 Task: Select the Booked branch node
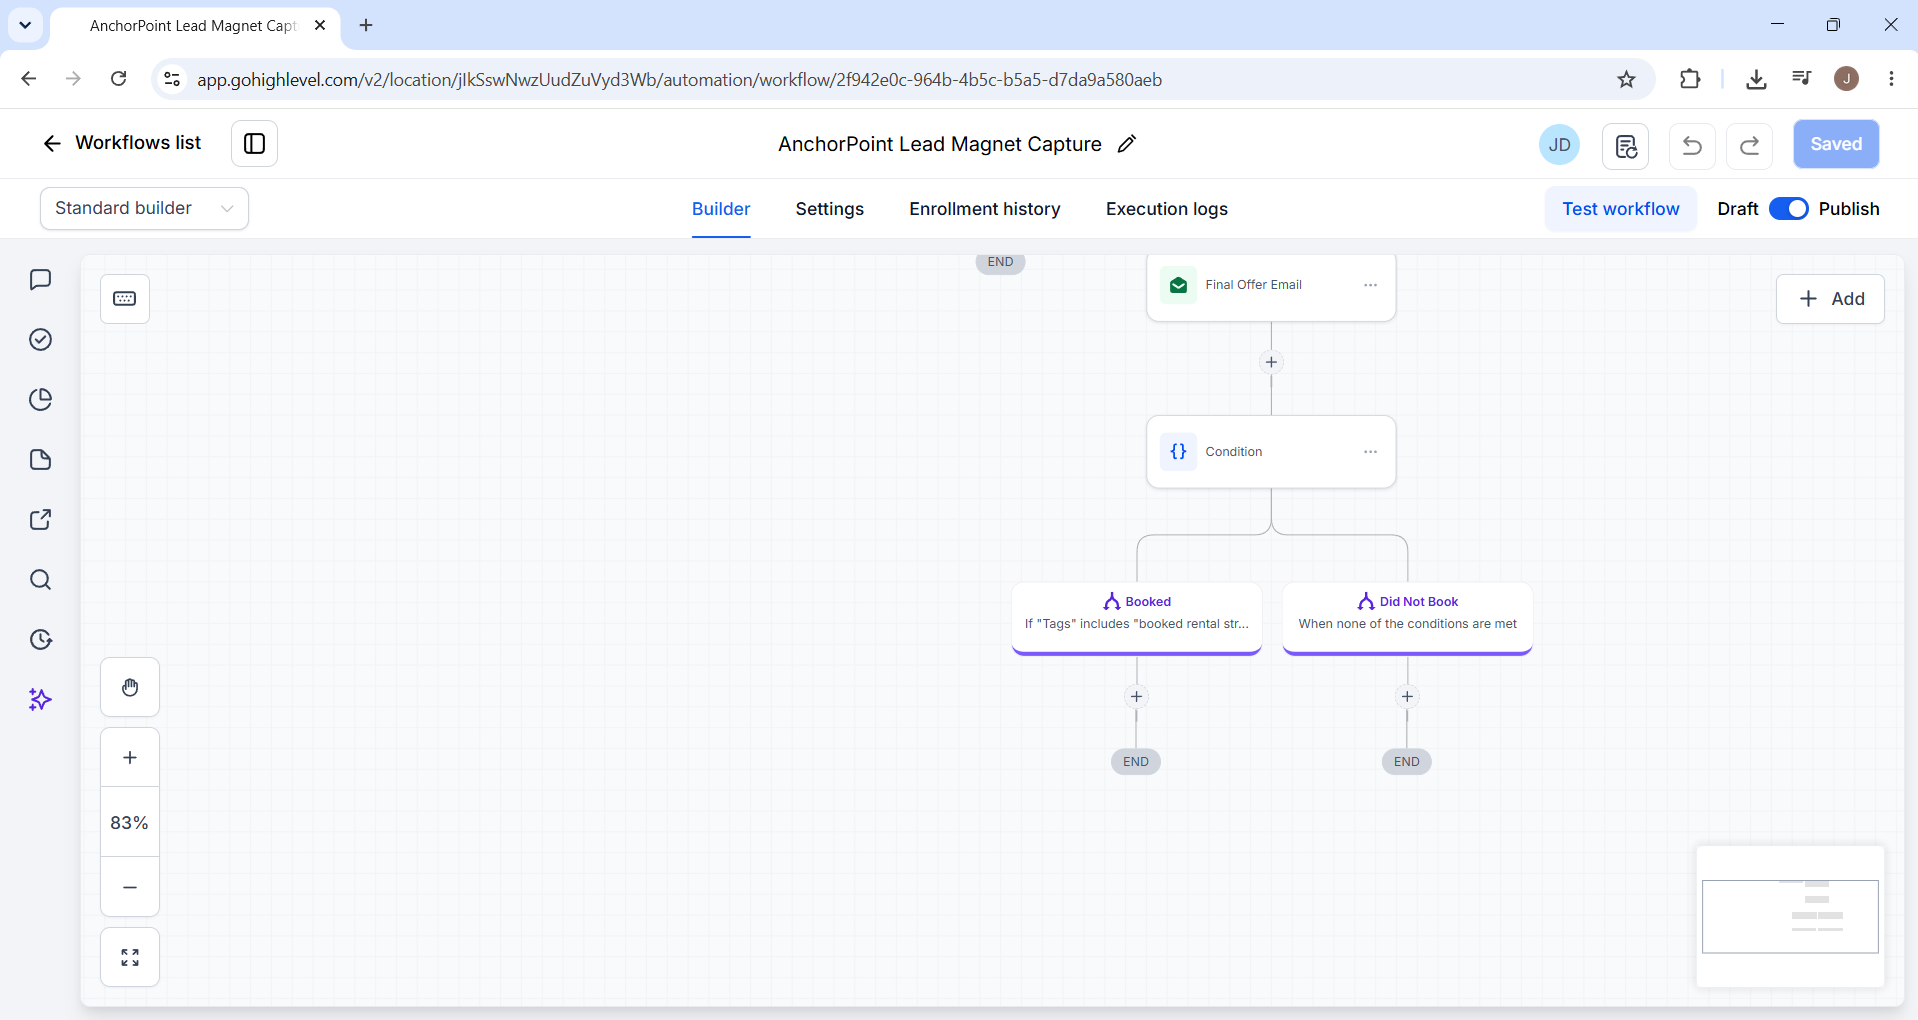[1137, 618]
